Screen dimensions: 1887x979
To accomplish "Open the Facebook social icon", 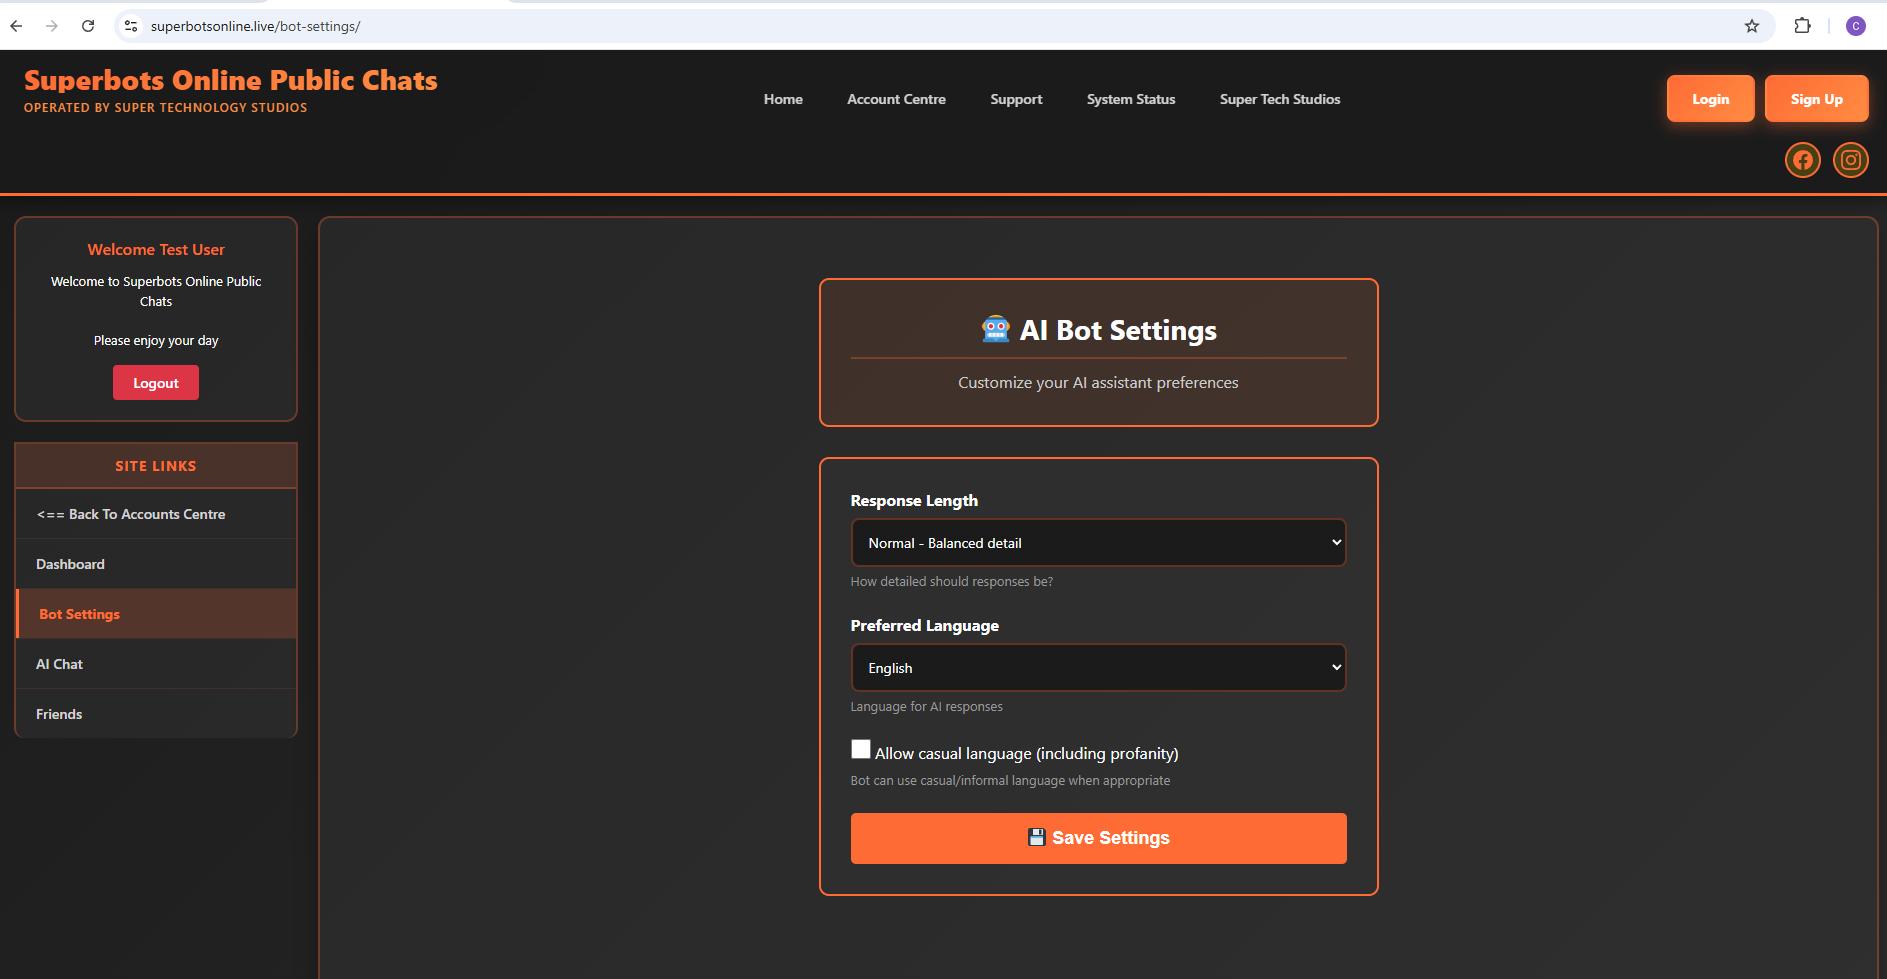I will pyautogui.click(x=1802, y=160).
